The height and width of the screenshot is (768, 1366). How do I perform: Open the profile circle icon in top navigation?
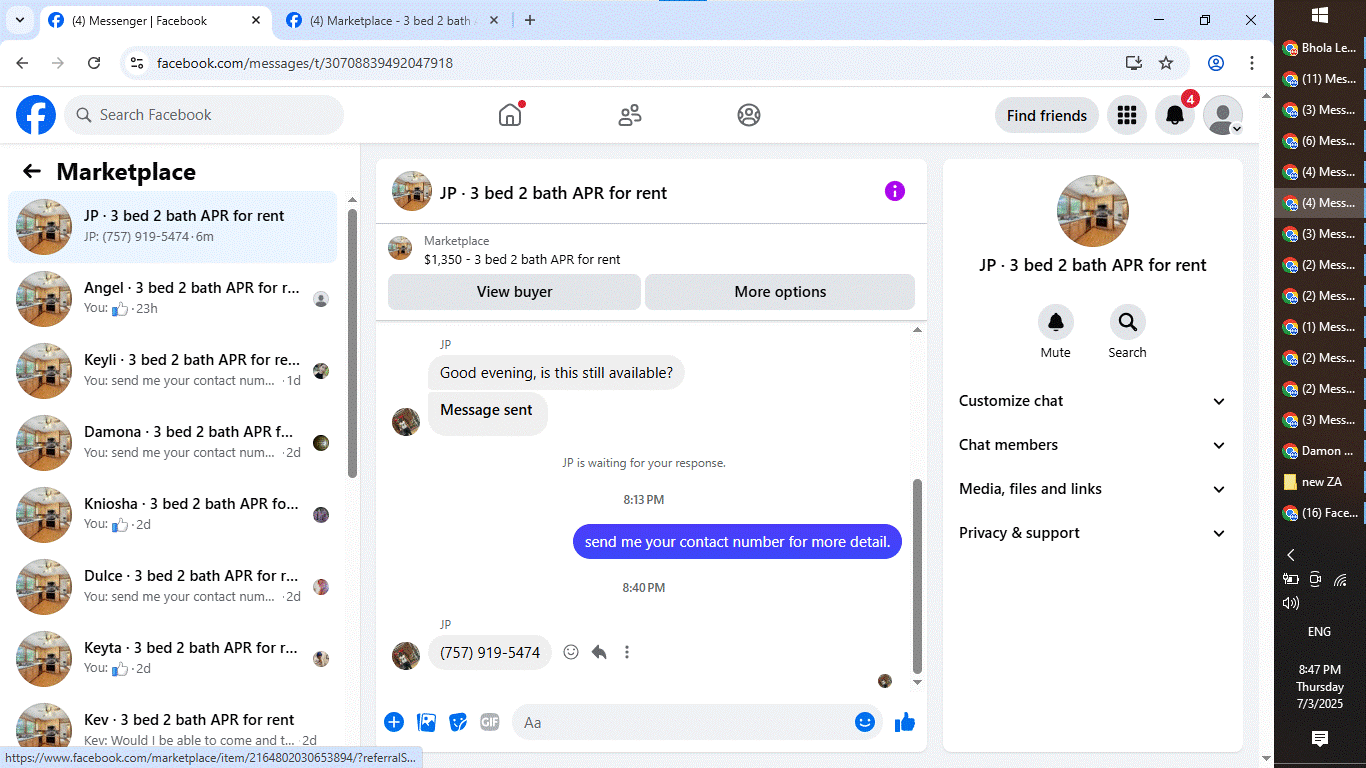(749, 115)
